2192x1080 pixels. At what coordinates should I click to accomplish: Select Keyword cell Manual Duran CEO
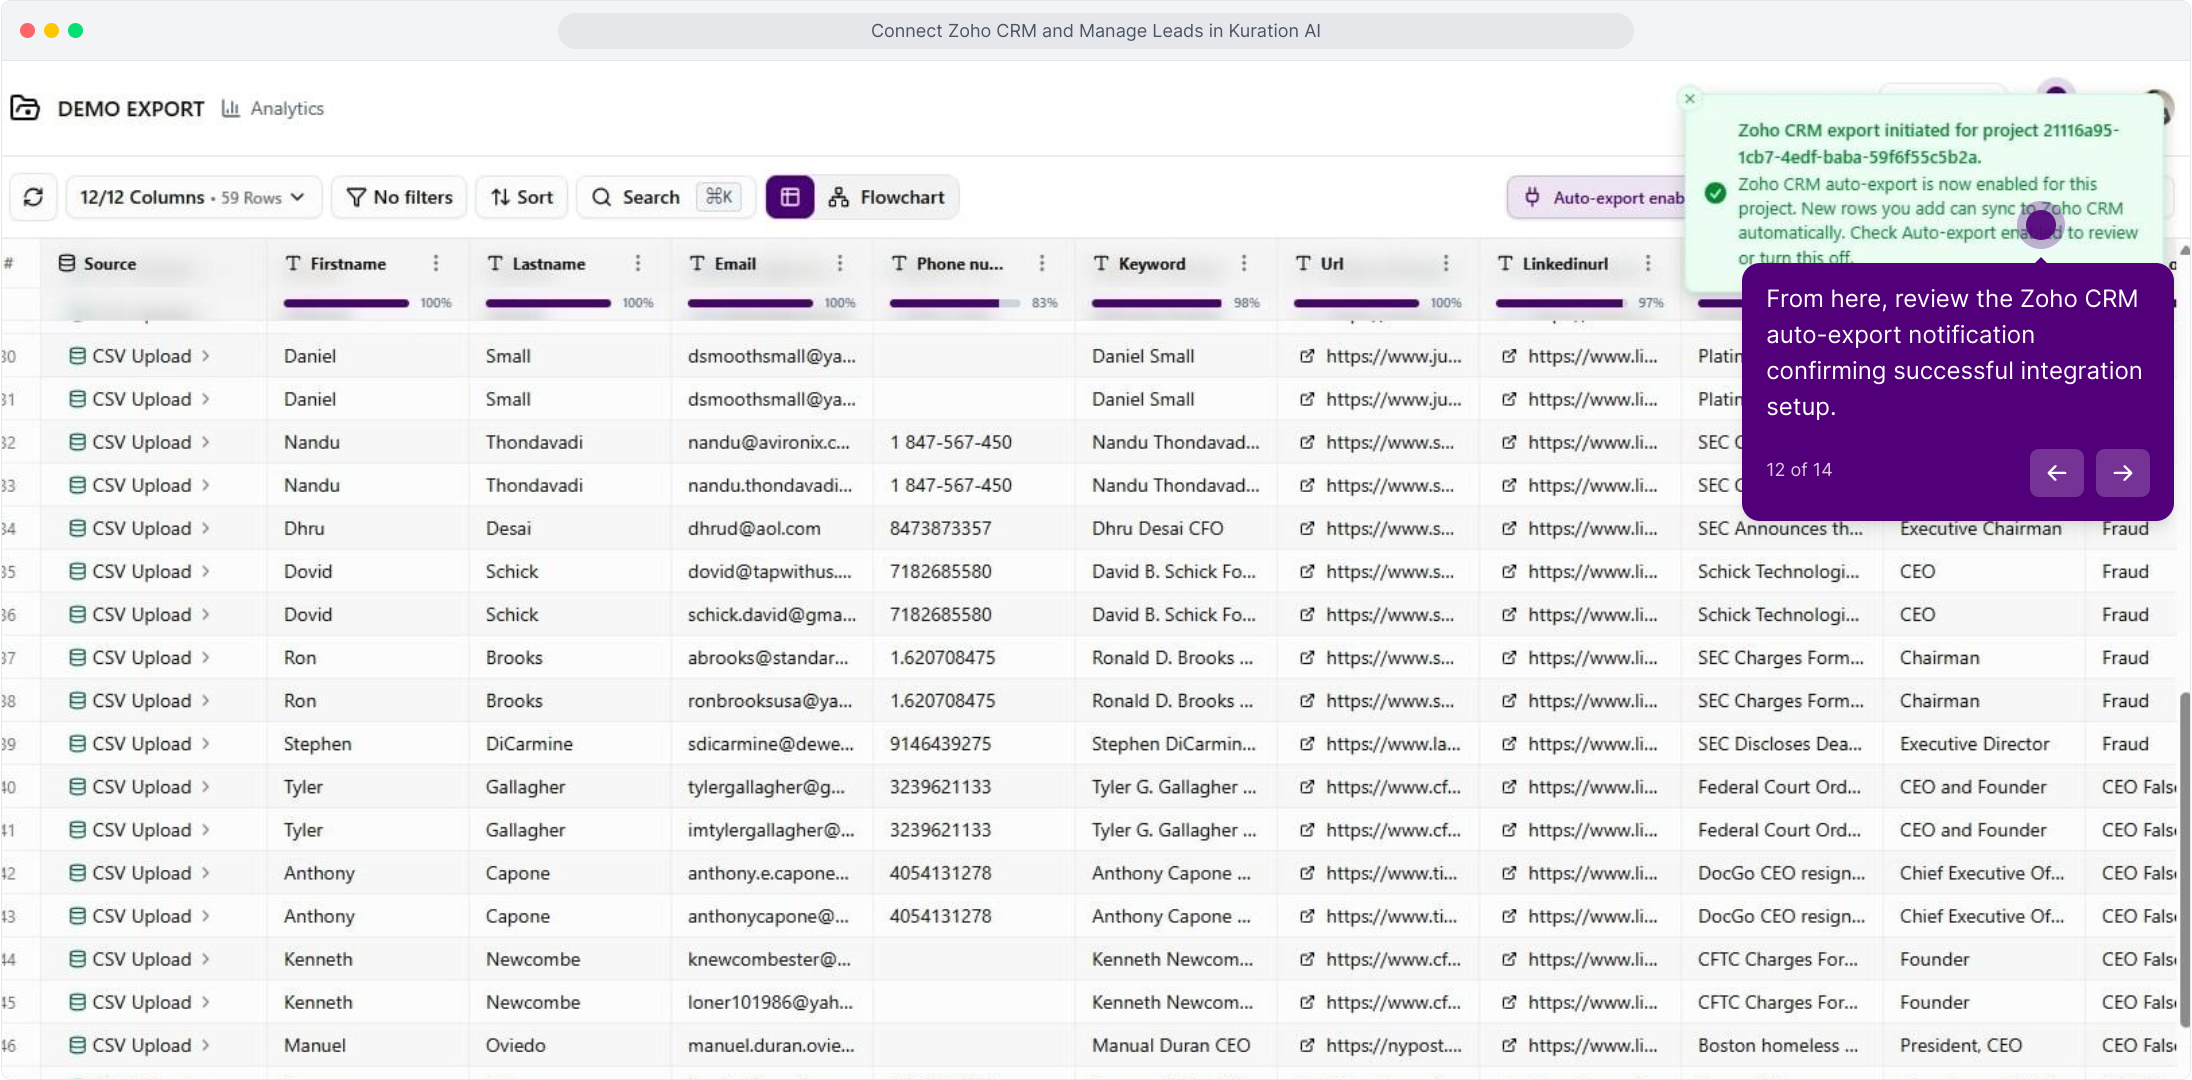click(1176, 1045)
